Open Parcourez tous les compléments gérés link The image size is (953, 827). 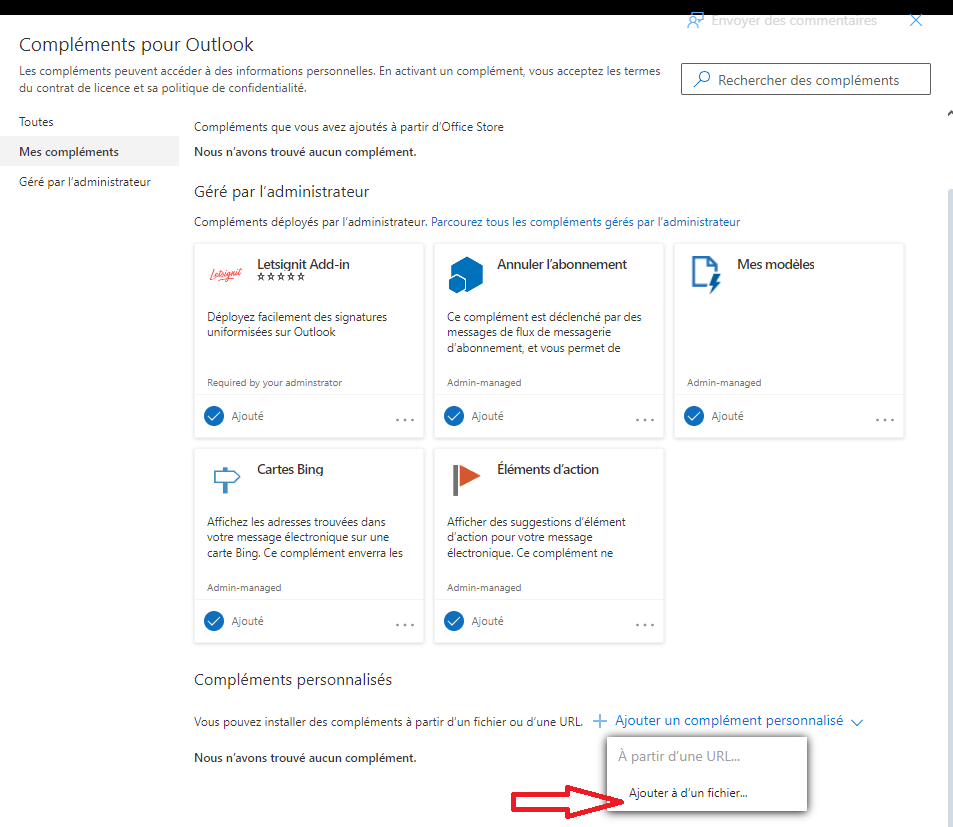(585, 222)
